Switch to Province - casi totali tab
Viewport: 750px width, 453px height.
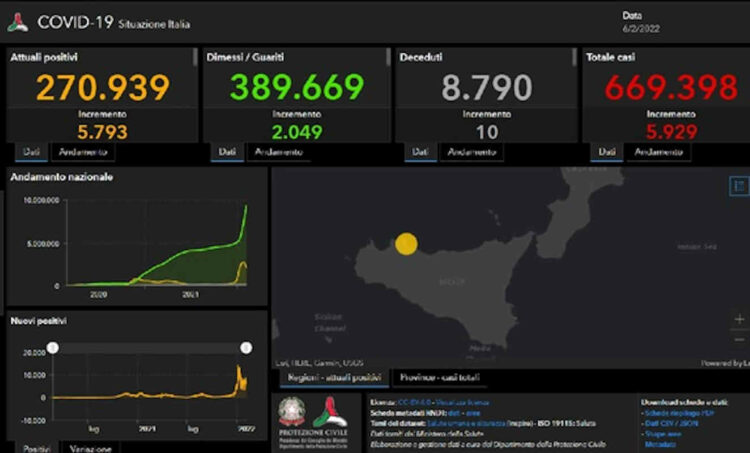click(441, 378)
